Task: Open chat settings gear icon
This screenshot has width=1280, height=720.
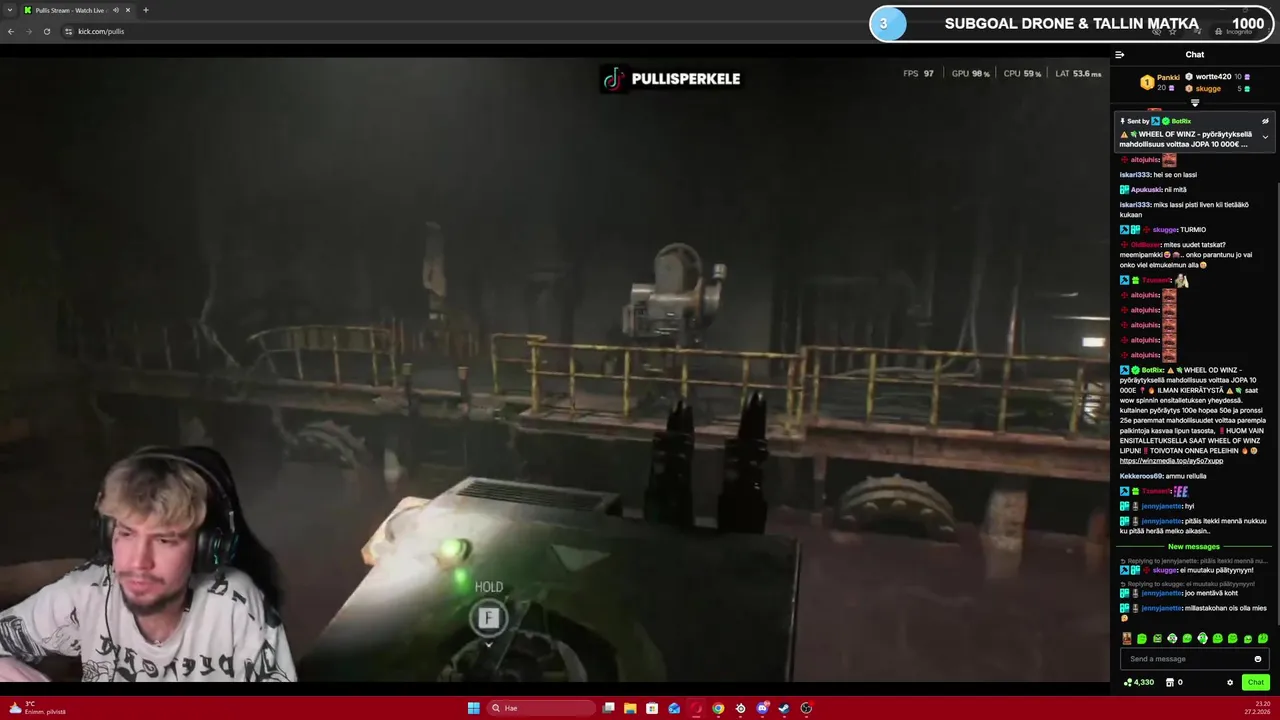Action: click(x=1230, y=682)
